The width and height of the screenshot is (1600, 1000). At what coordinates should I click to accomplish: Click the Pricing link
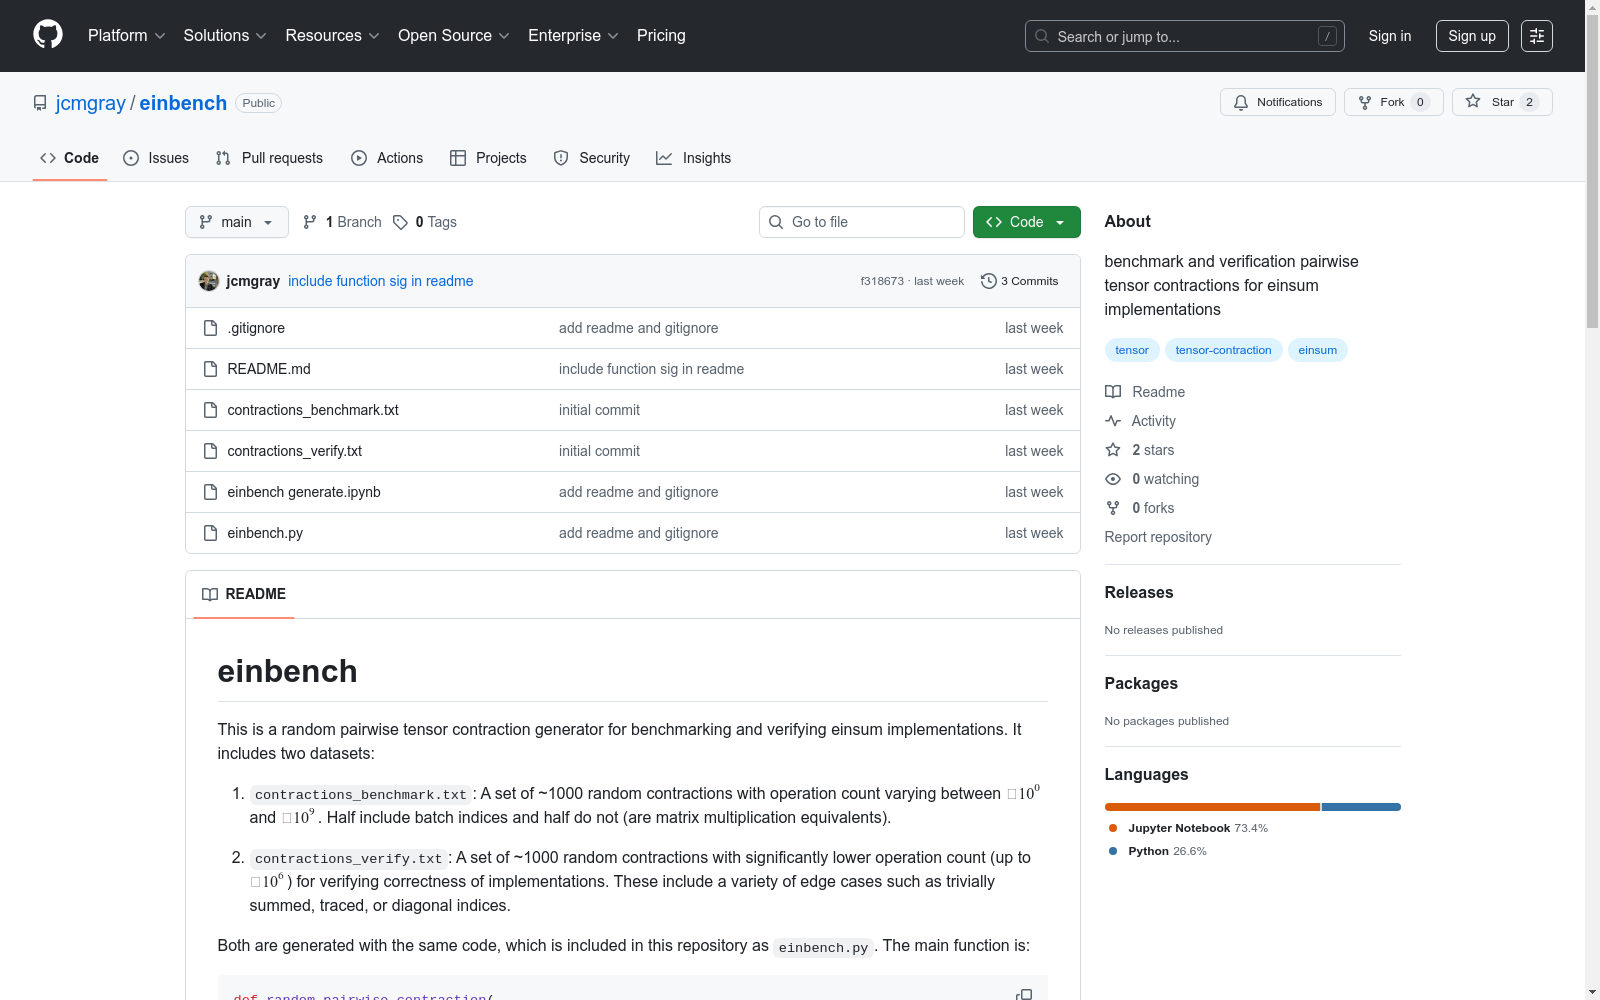coord(661,36)
